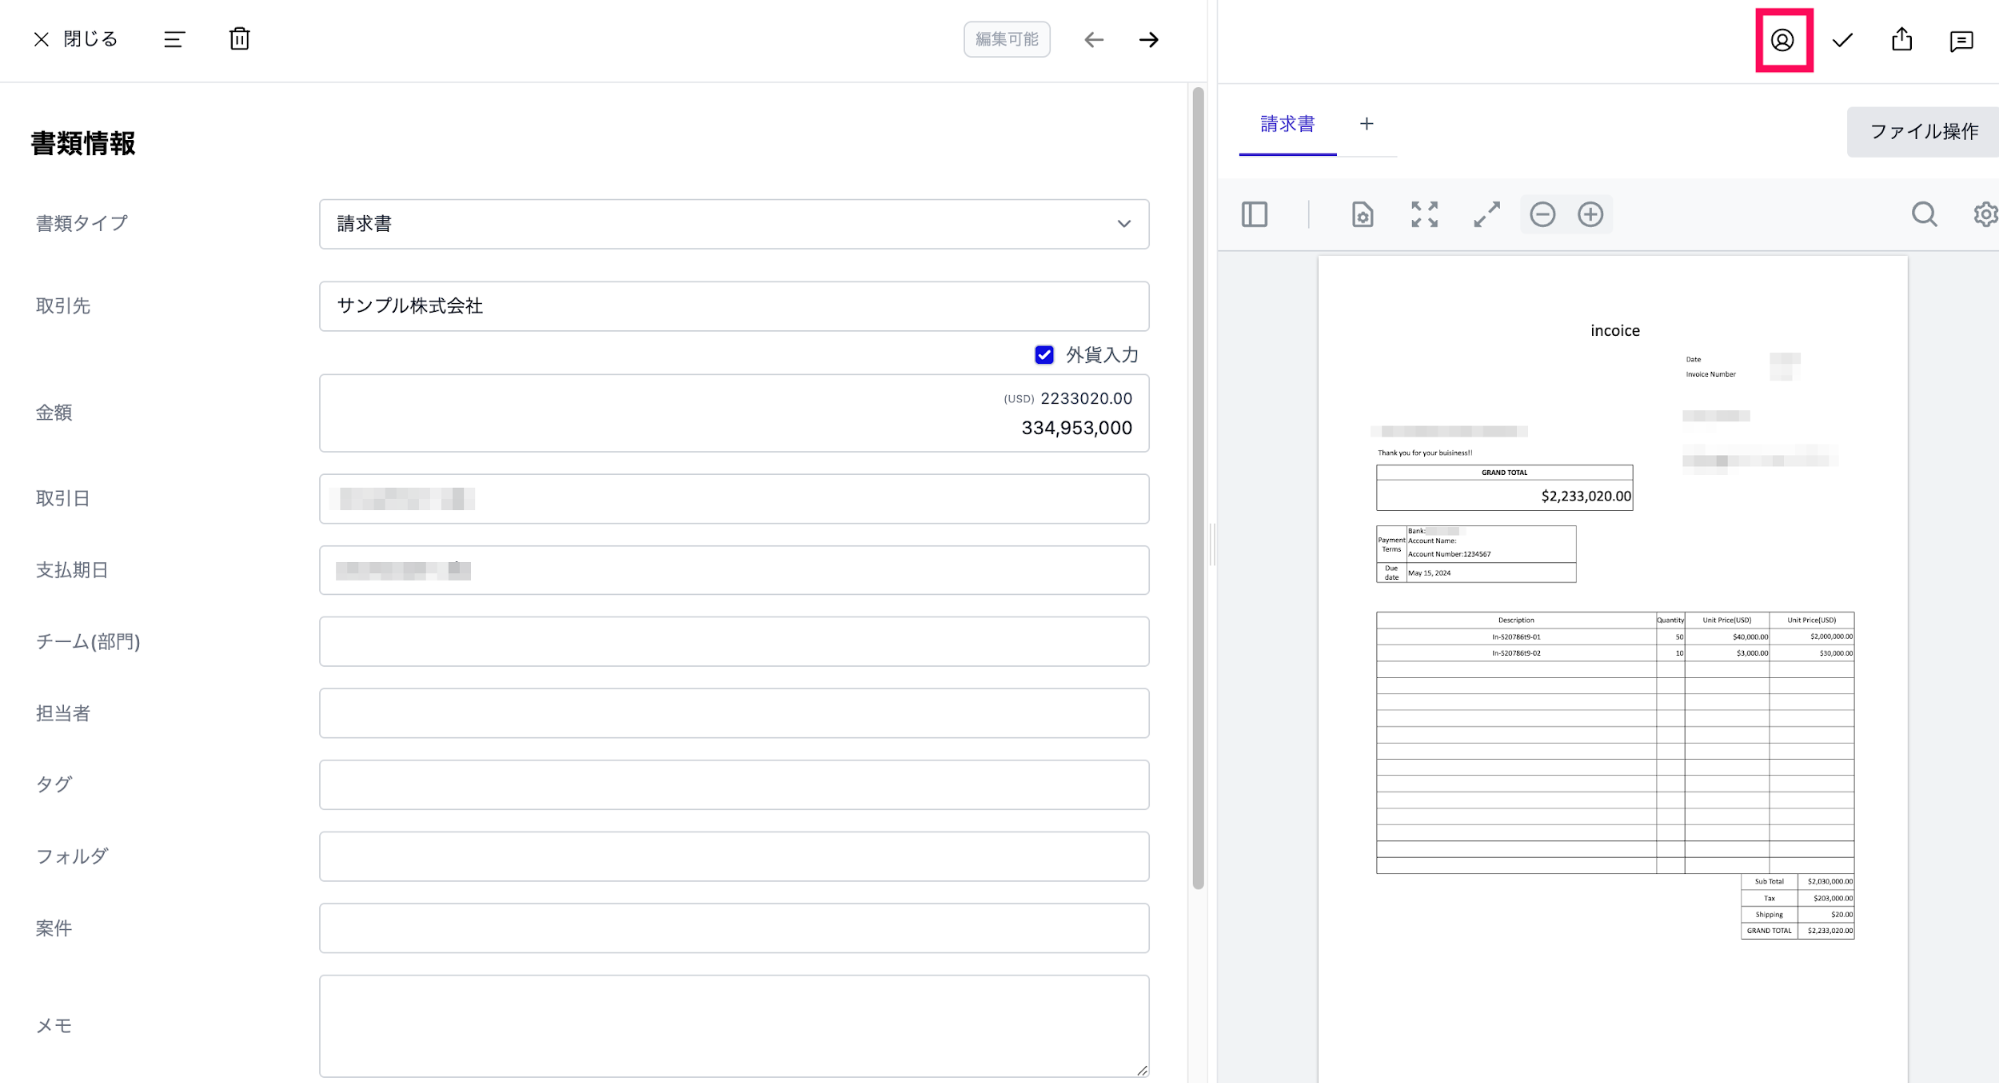The height and width of the screenshot is (1084, 1999).
Task: Toggle the PDF sidebar panel icon
Action: (1254, 214)
